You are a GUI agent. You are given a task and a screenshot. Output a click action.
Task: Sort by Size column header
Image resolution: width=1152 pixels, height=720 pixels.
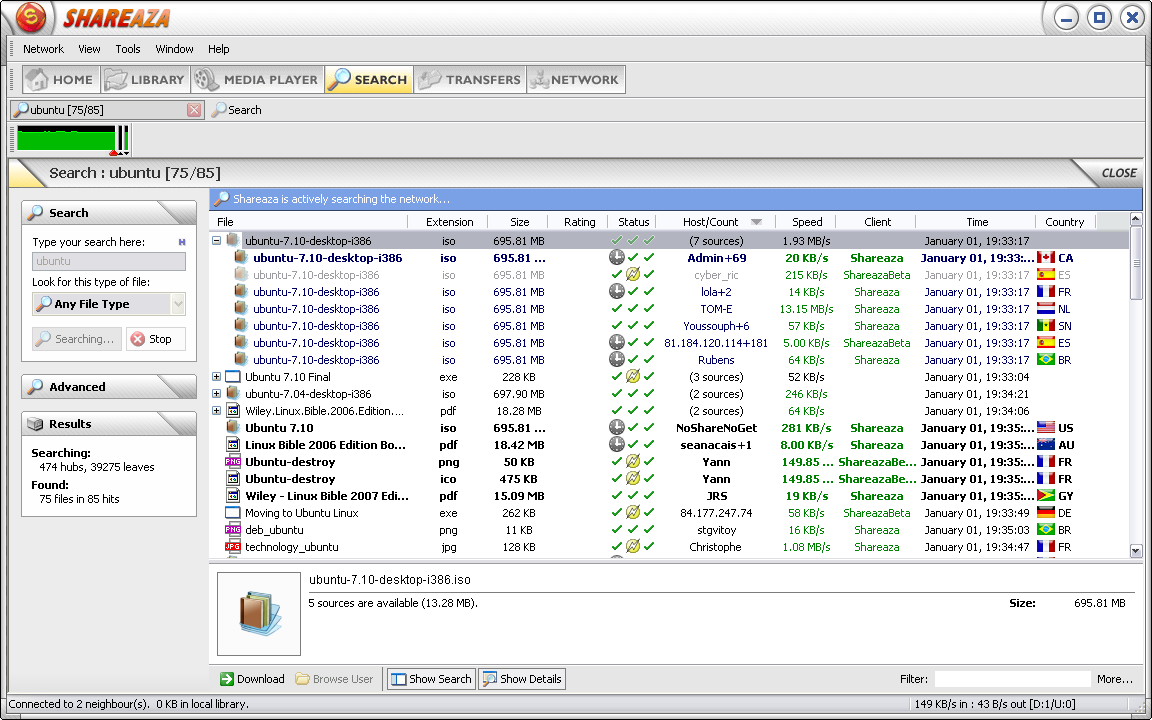[518, 222]
